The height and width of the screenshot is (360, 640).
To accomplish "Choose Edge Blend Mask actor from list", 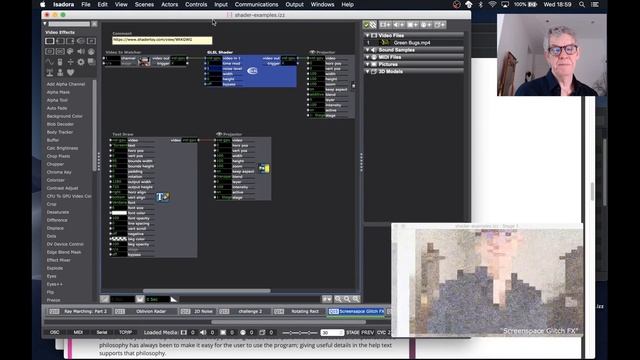I will [64, 252].
